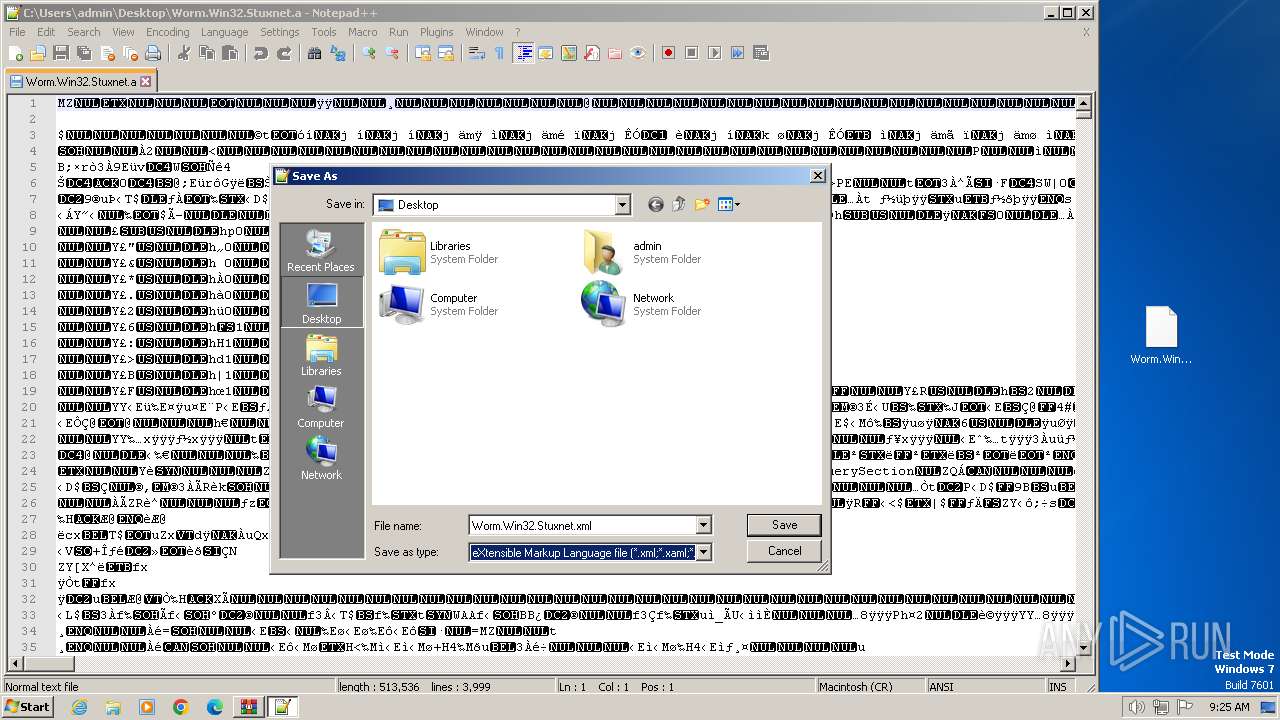
Task: Select the Worm.Win... desktop file icon
Action: [x=1161, y=336]
